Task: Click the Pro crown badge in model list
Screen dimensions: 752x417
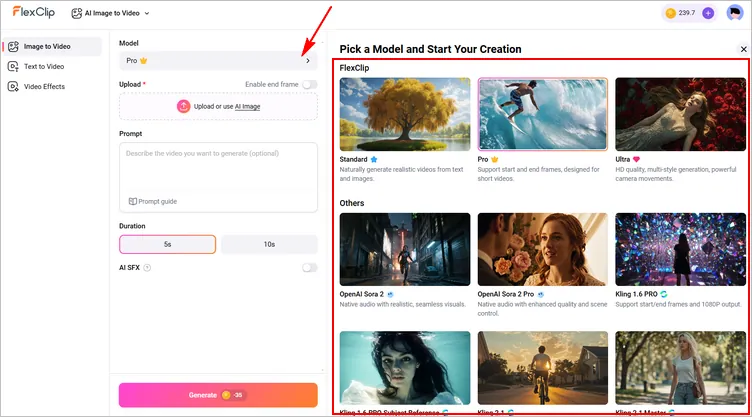Action: [x=494, y=159]
